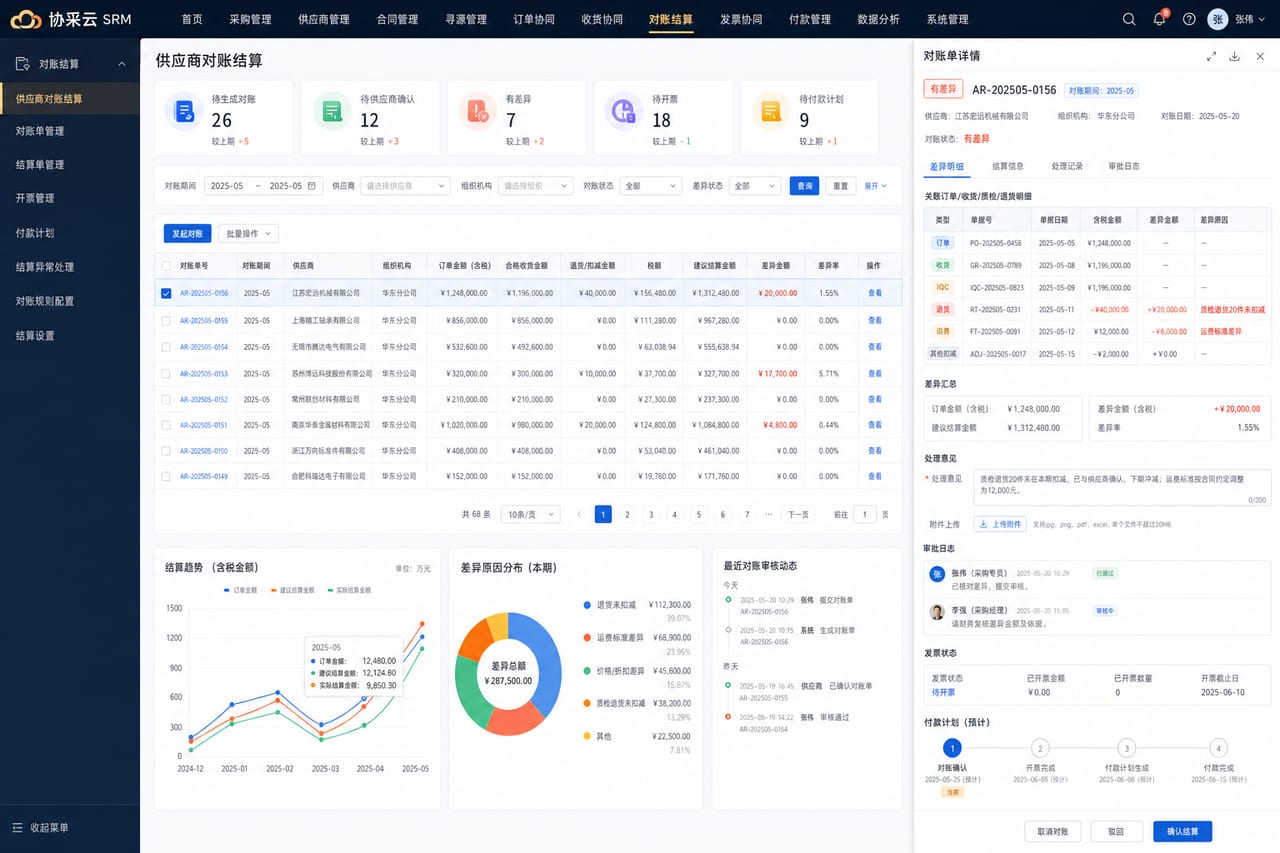Click the help question mark icon

click(x=1189, y=19)
